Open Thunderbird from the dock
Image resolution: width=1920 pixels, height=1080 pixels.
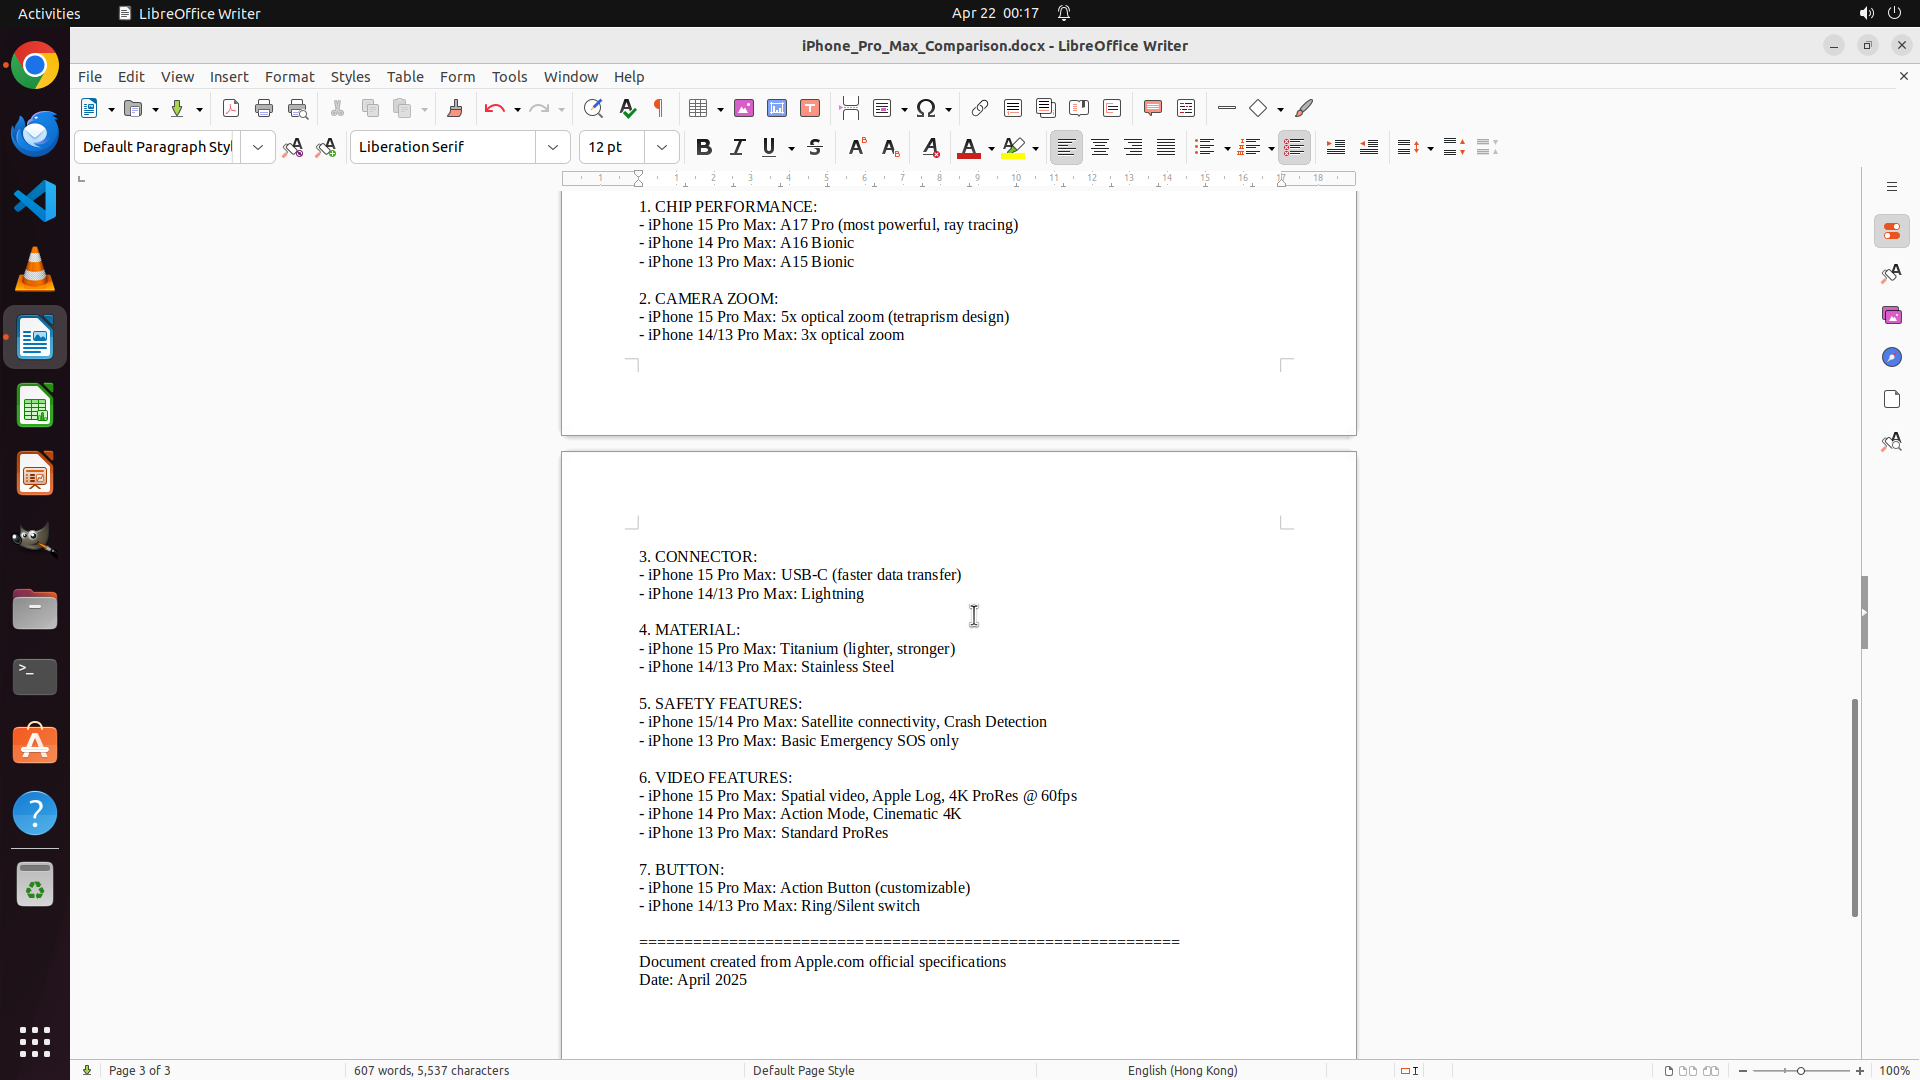pos(35,133)
